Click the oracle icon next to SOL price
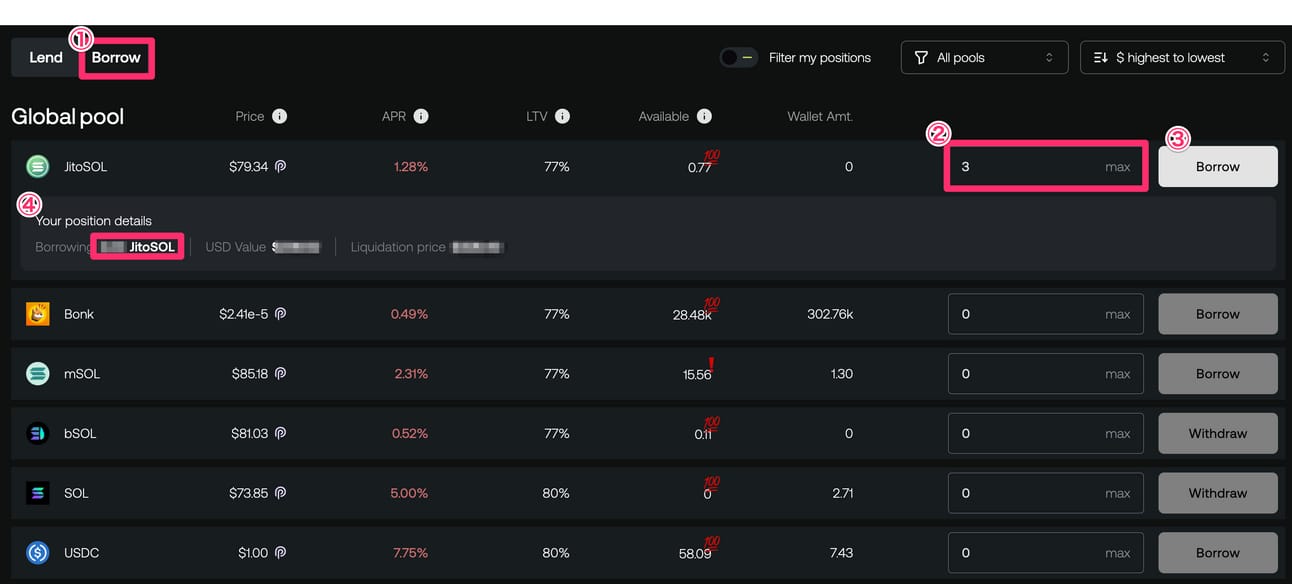1292x584 pixels. 281,493
